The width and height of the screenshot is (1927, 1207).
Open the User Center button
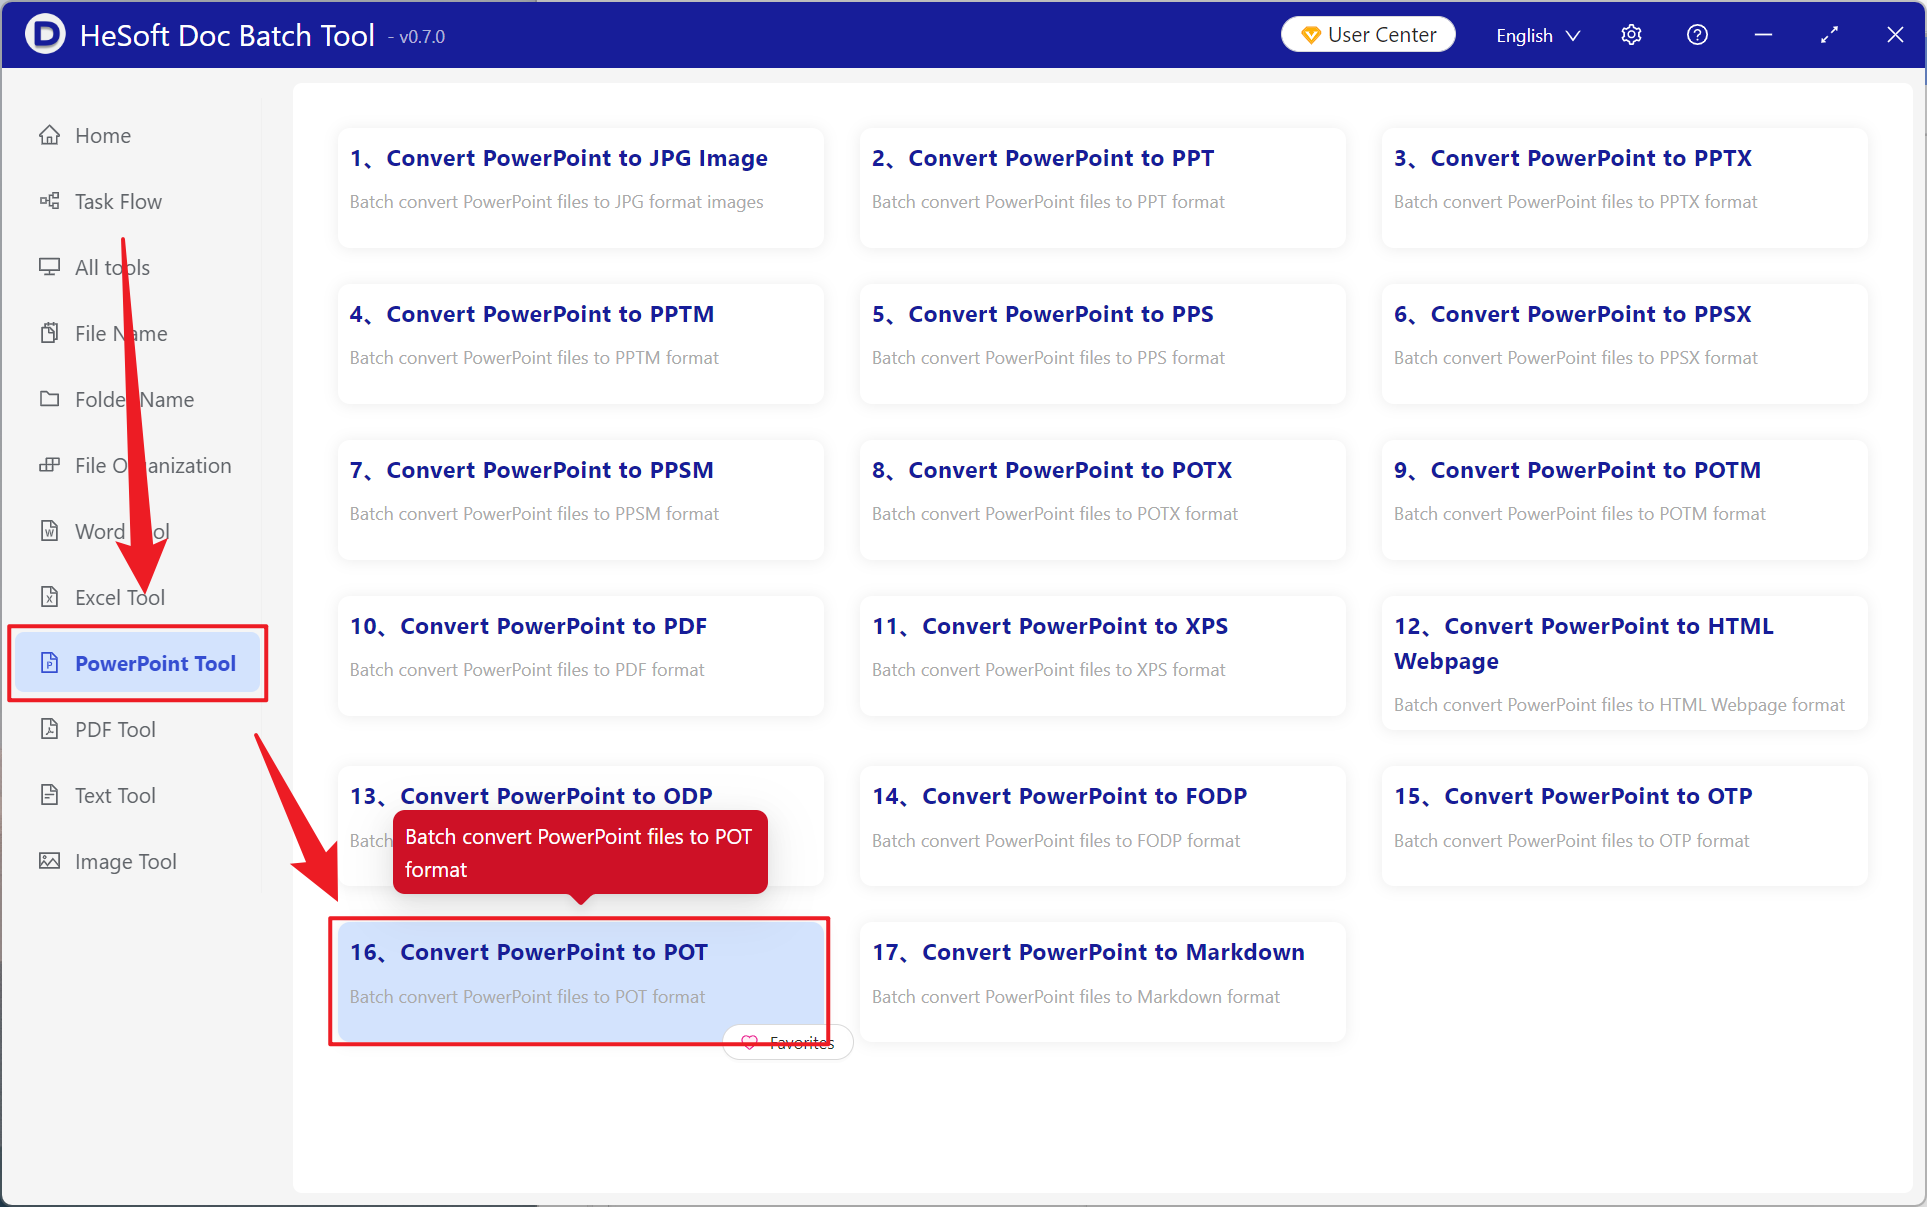click(1368, 35)
